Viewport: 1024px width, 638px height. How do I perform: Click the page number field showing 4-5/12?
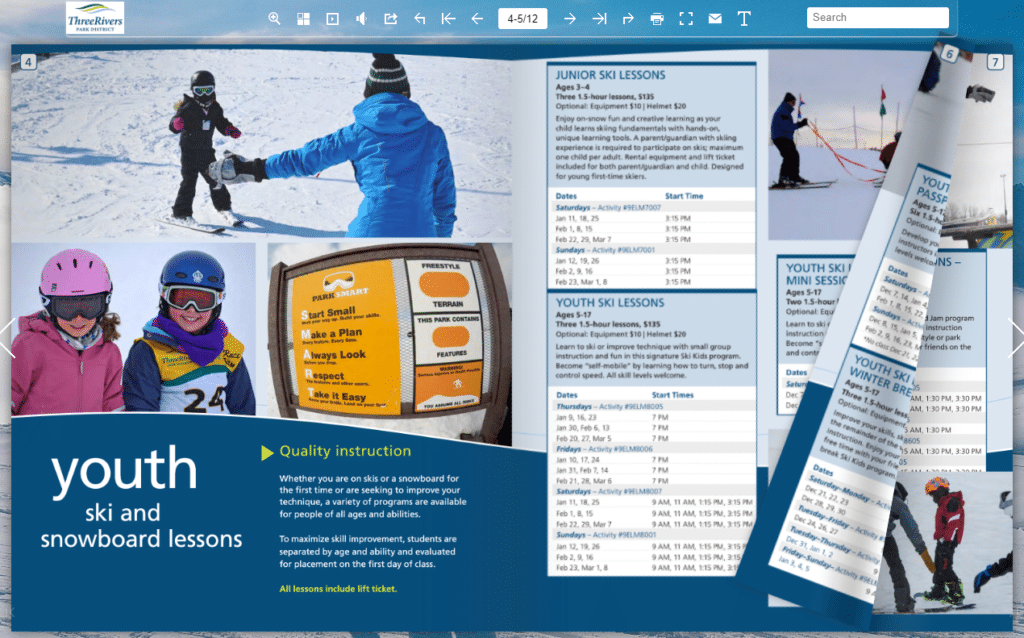[x=522, y=18]
